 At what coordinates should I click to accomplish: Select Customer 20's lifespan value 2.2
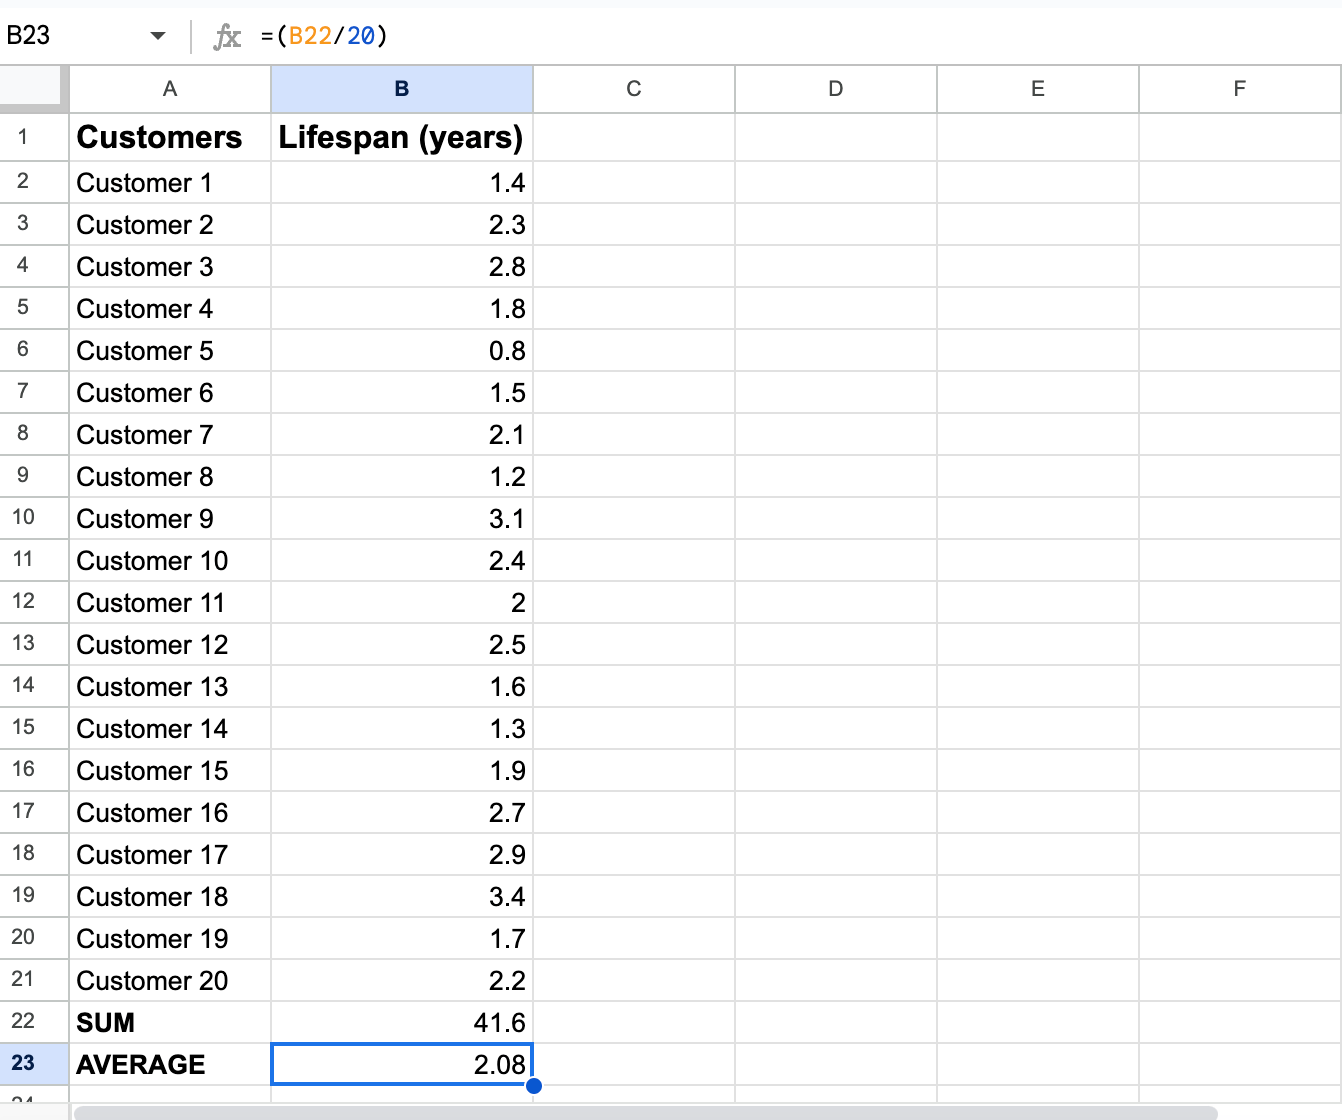click(x=402, y=981)
